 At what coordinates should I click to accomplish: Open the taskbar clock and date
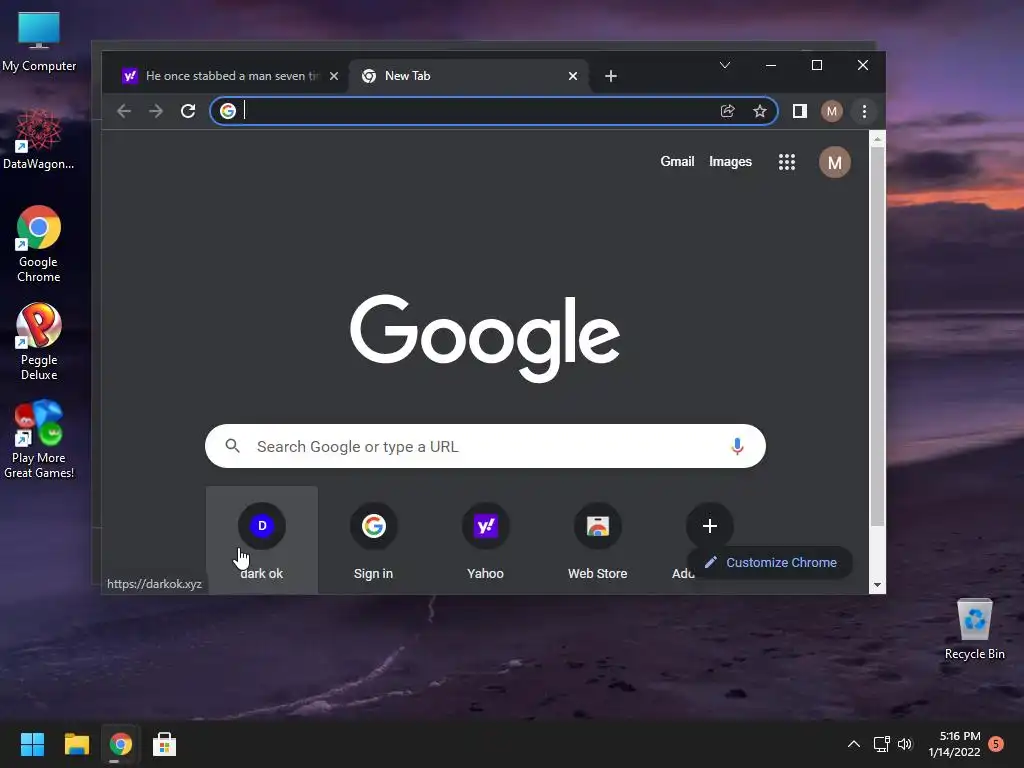[x=955, y=744]
